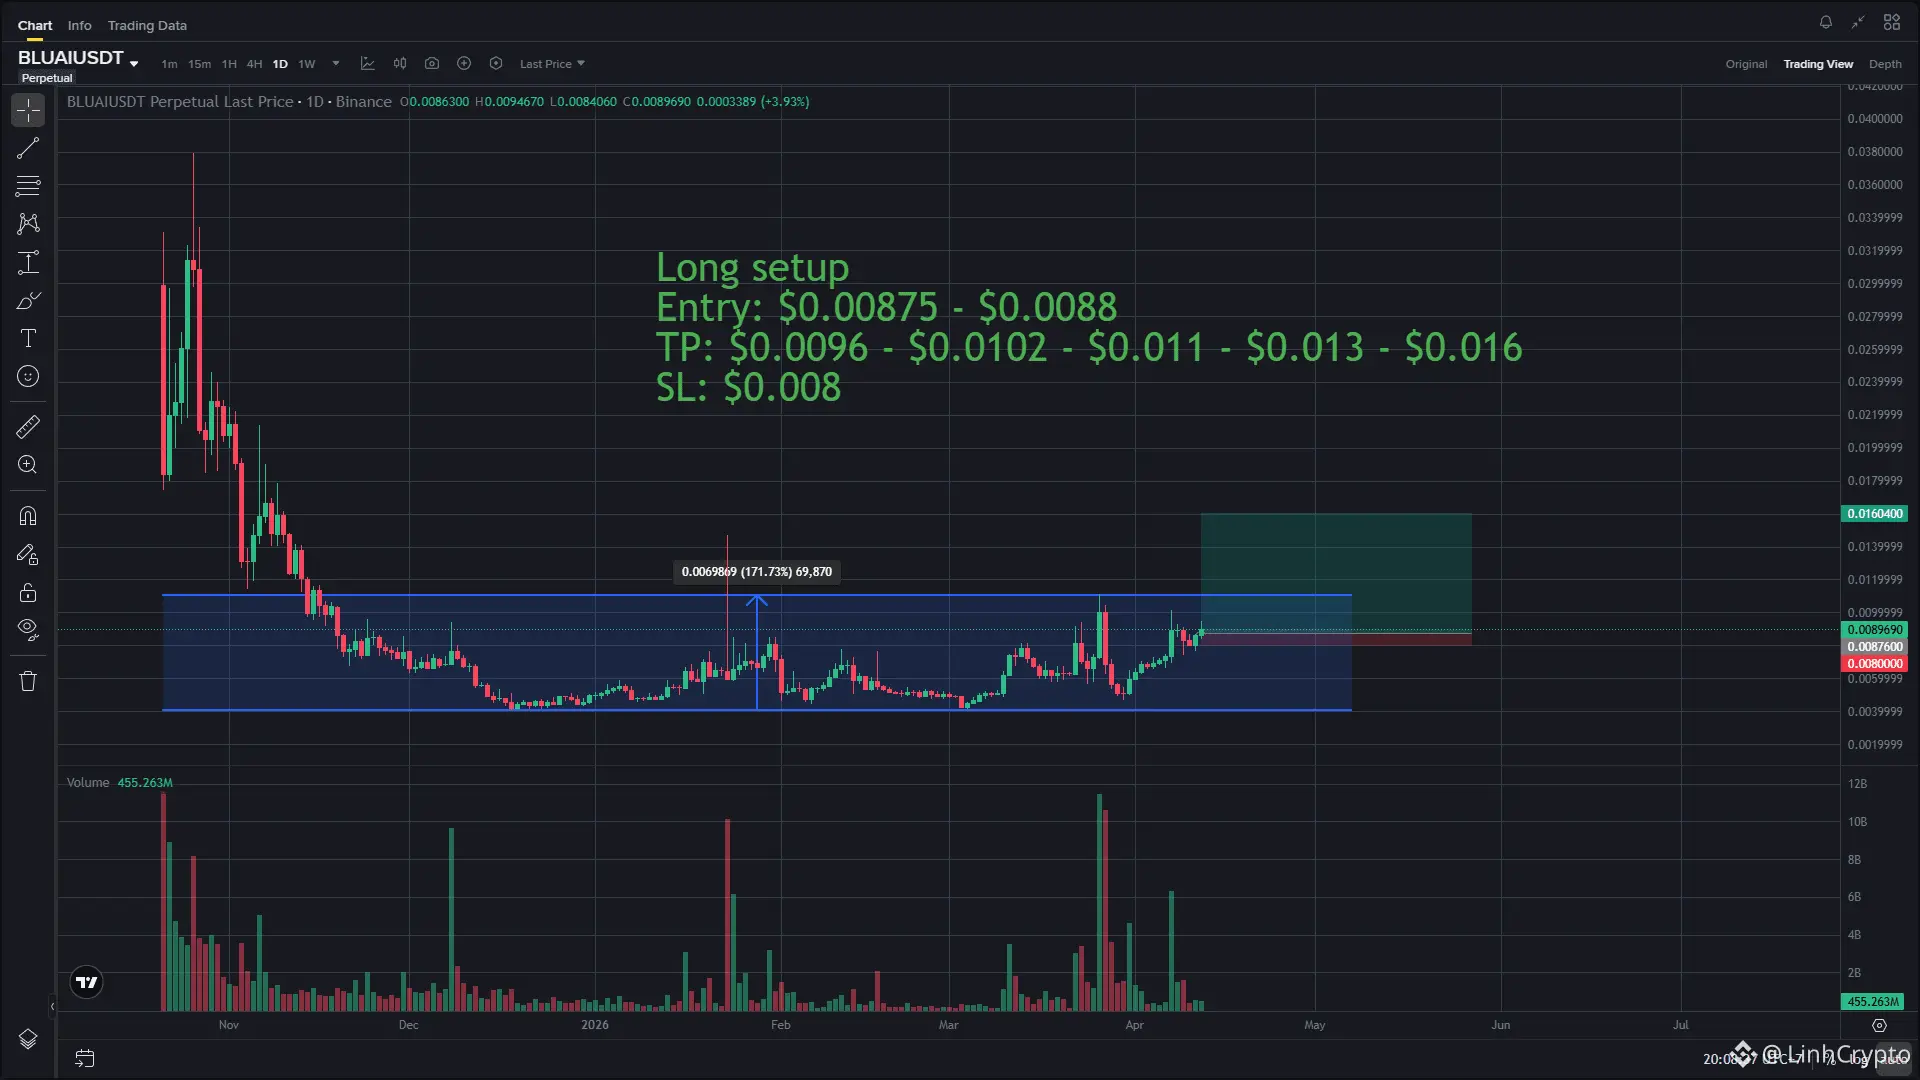This screenshot has height=1080, width=1920.
Task: Switch to Original chart view
Action: coord(1746,64)
